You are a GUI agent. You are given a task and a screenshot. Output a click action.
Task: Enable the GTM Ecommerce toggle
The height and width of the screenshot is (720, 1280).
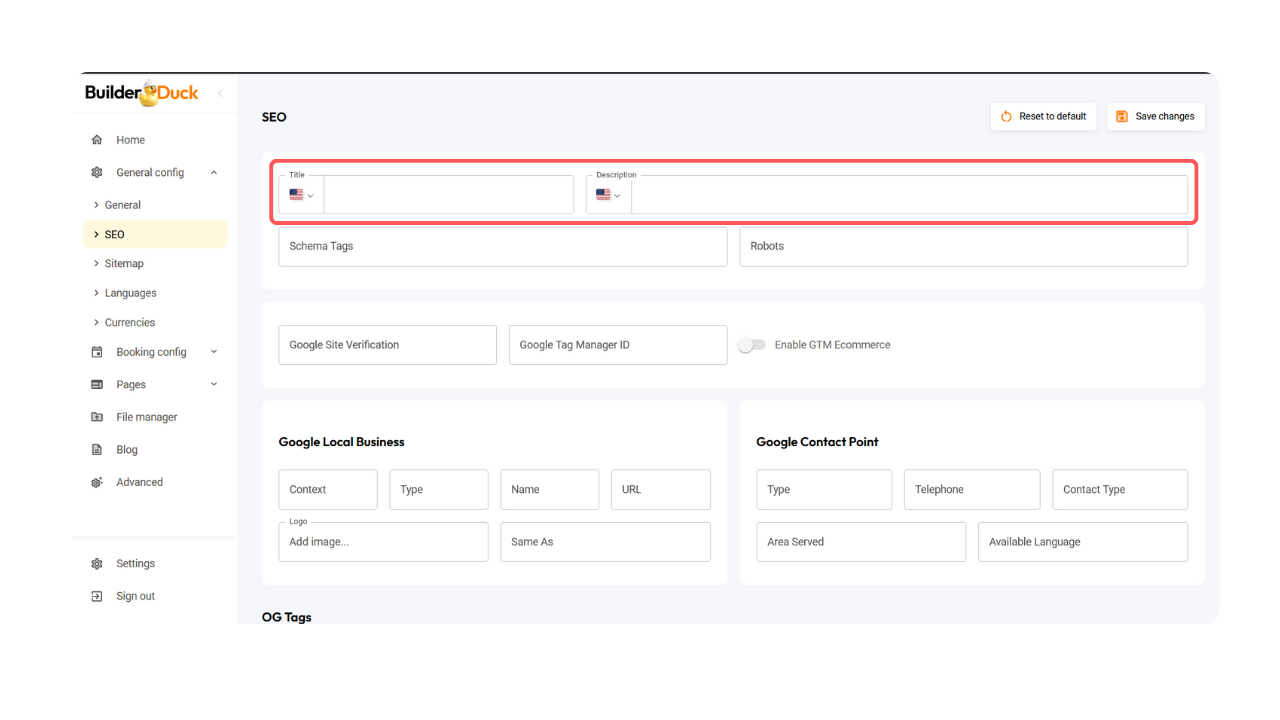pos(751,345)
